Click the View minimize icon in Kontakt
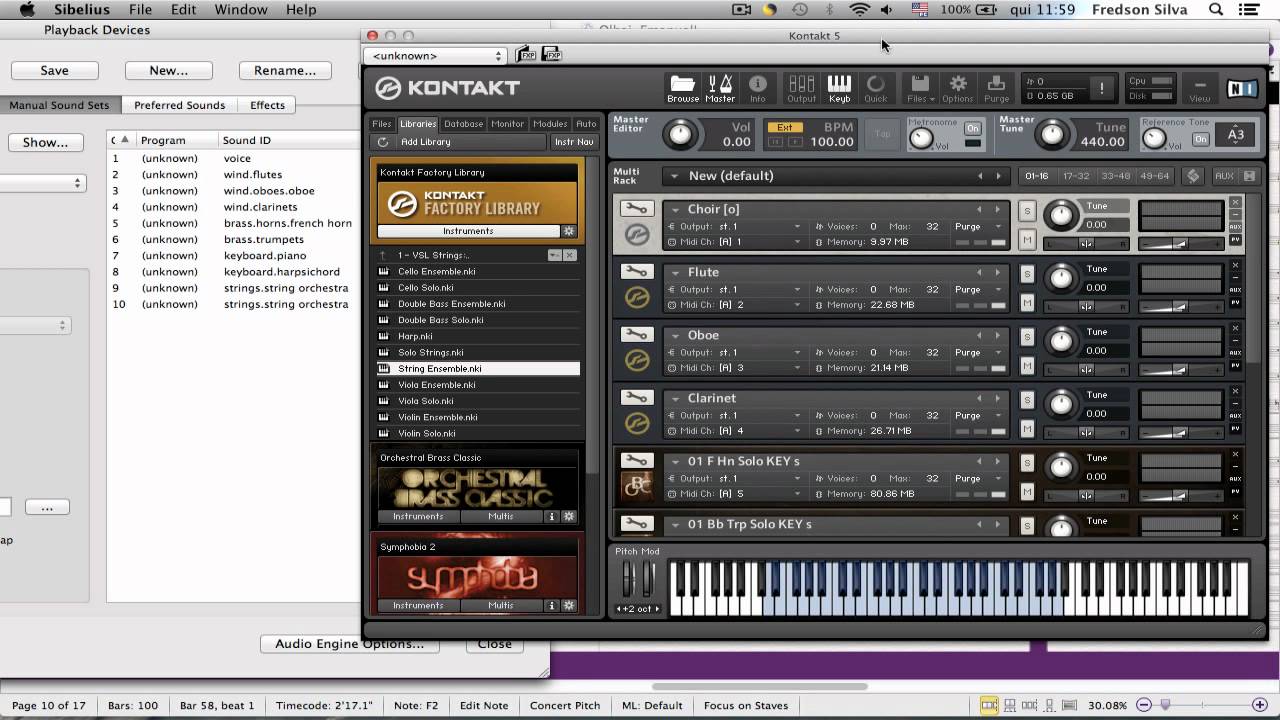The width and height of the screenshot is (1280, 720). pos(1199,88)
